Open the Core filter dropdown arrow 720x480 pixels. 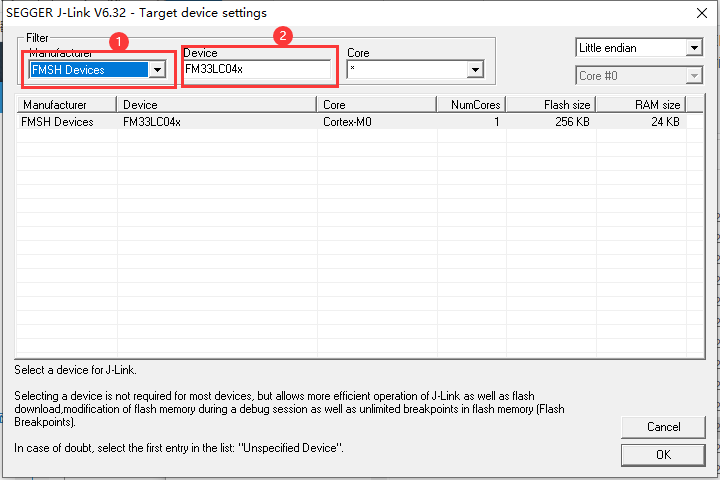click(x=475, y=70)
